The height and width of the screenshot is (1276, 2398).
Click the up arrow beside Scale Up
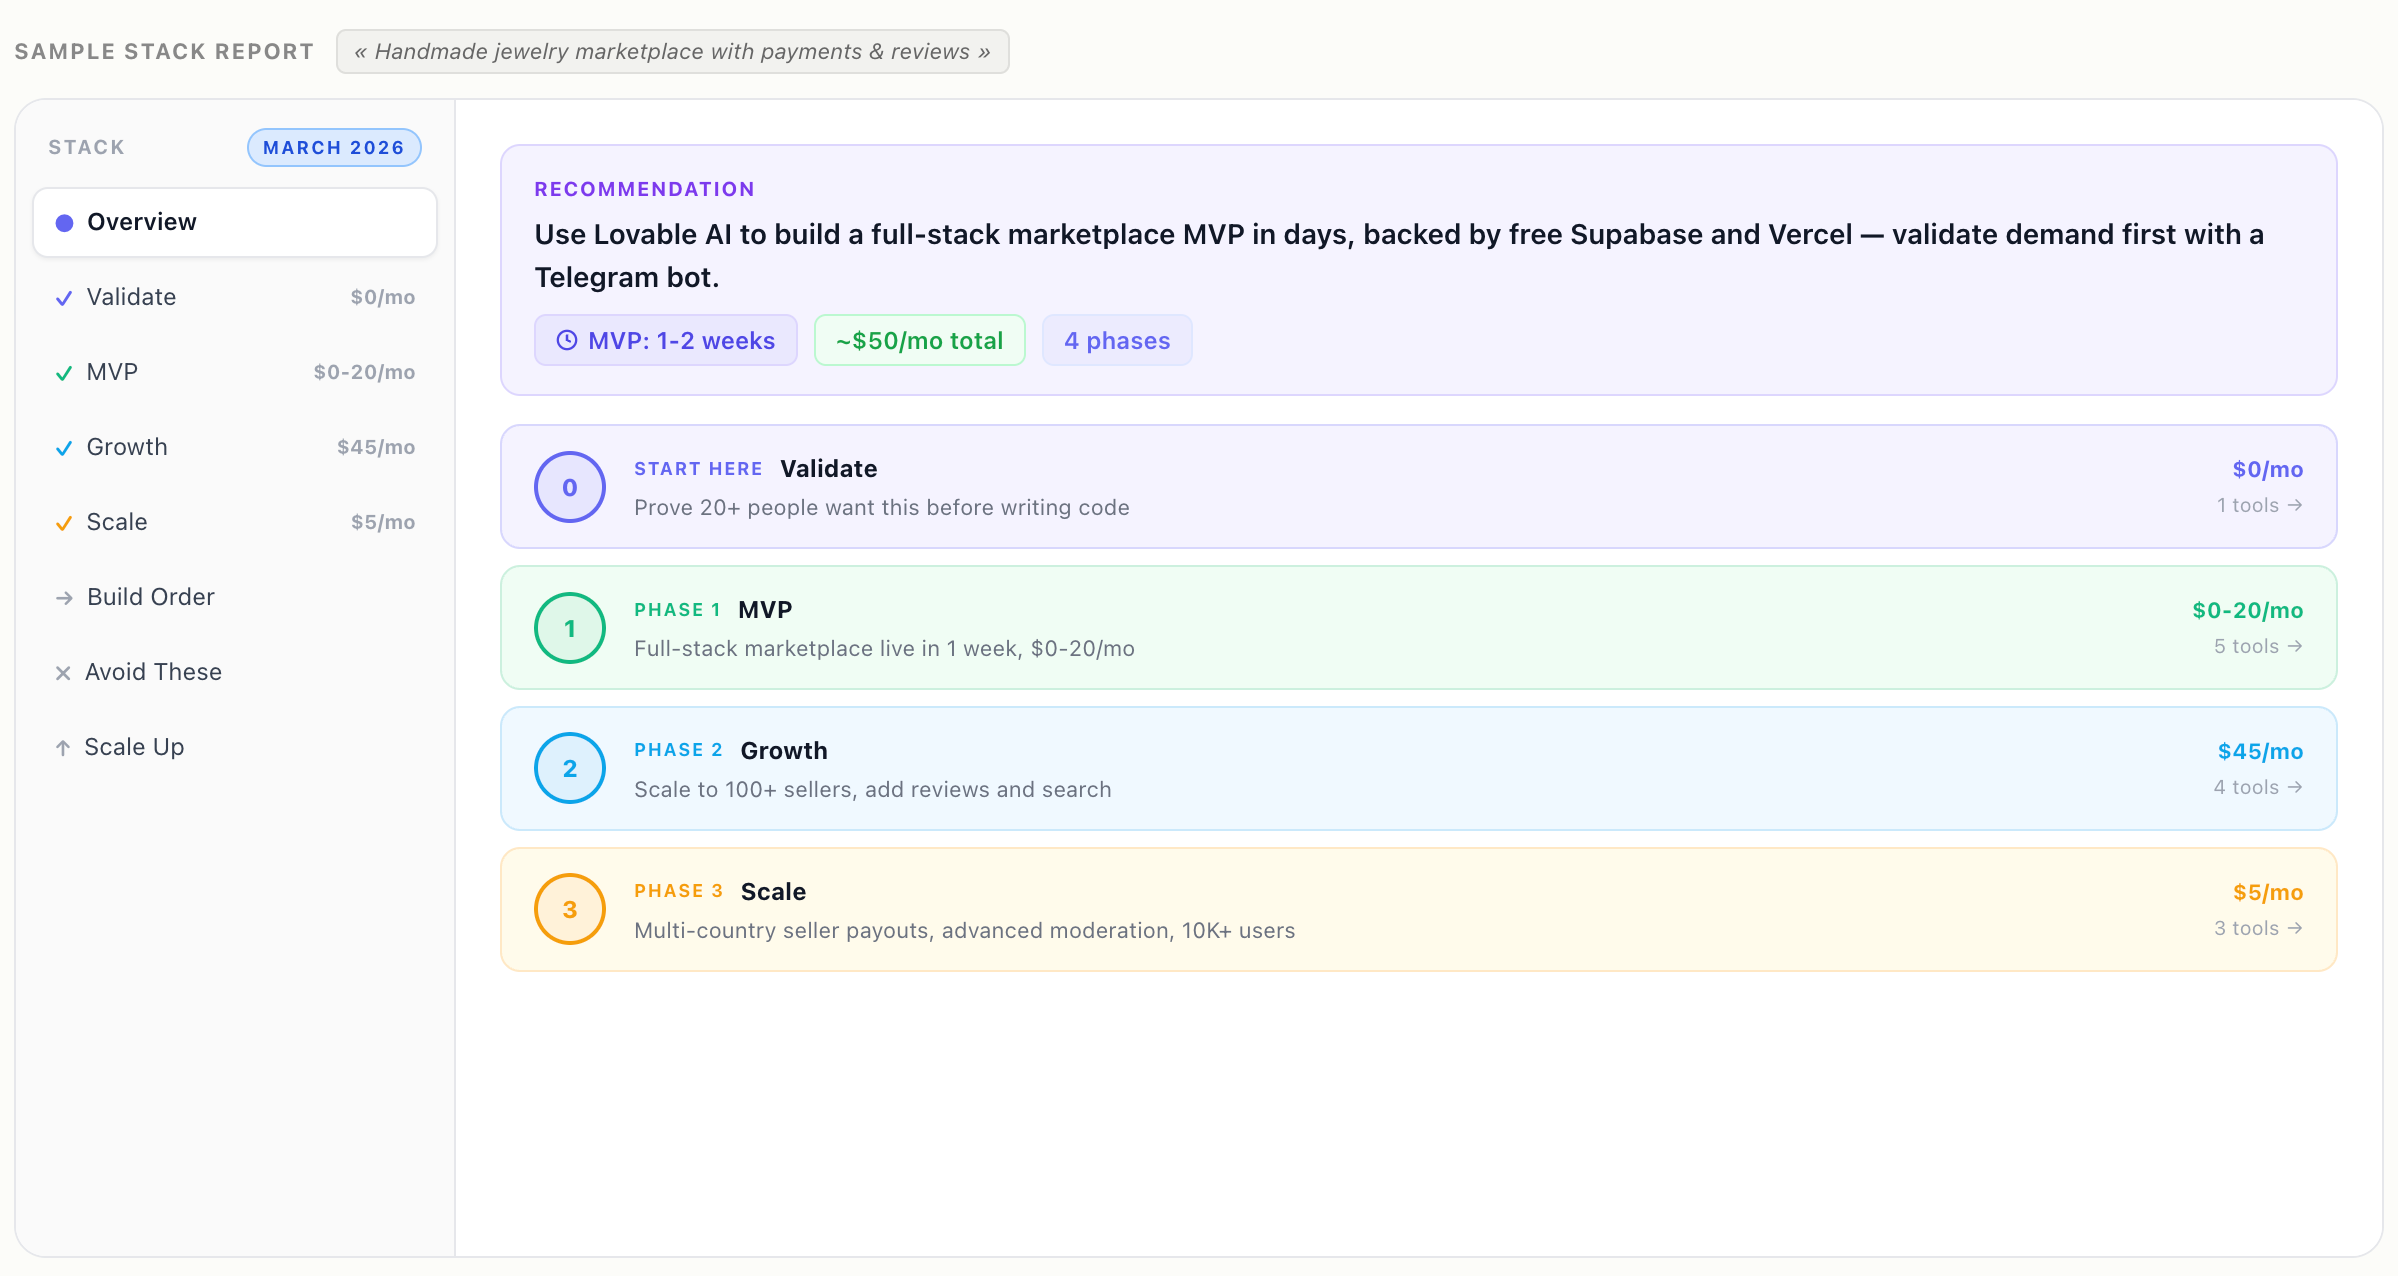point(63,747)
